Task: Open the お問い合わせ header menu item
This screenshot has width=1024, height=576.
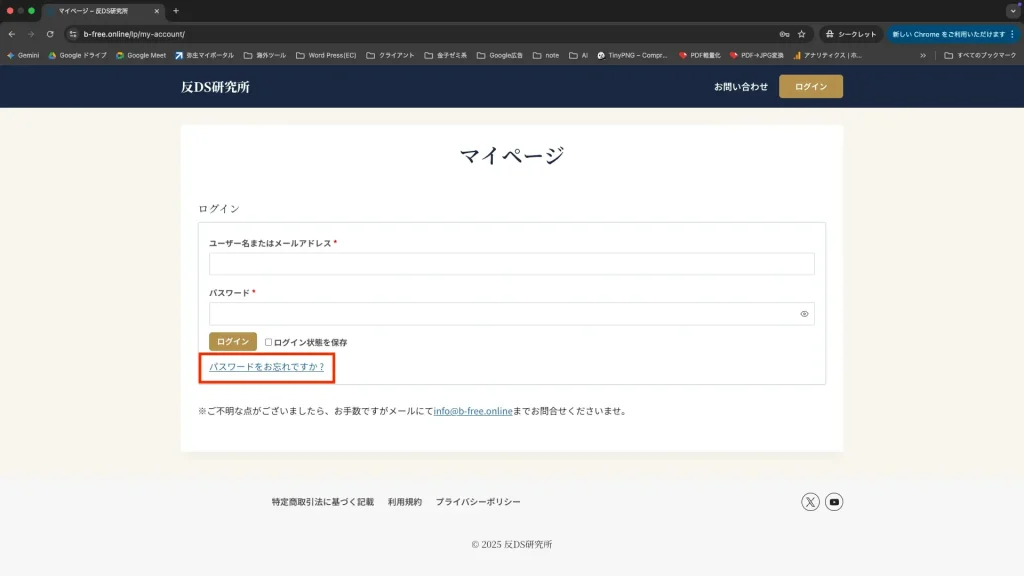Action: 741,87
